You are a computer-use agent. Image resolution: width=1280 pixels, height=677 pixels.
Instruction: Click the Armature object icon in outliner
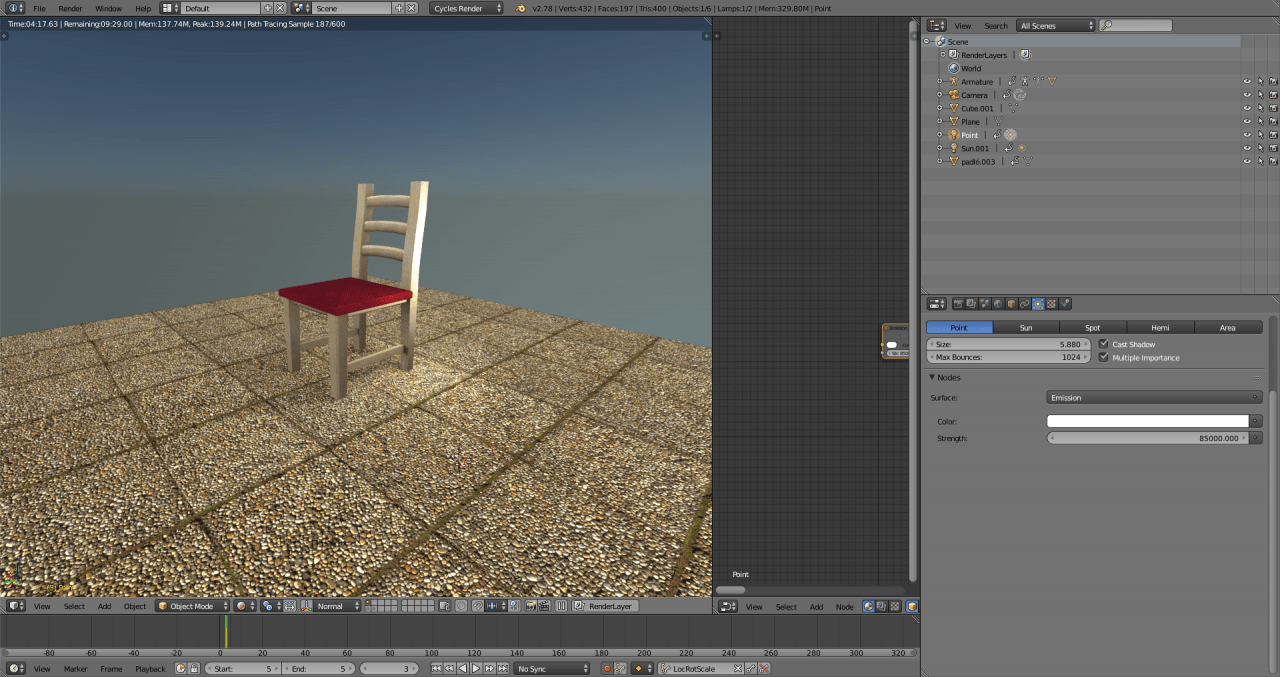coord(953,81)
